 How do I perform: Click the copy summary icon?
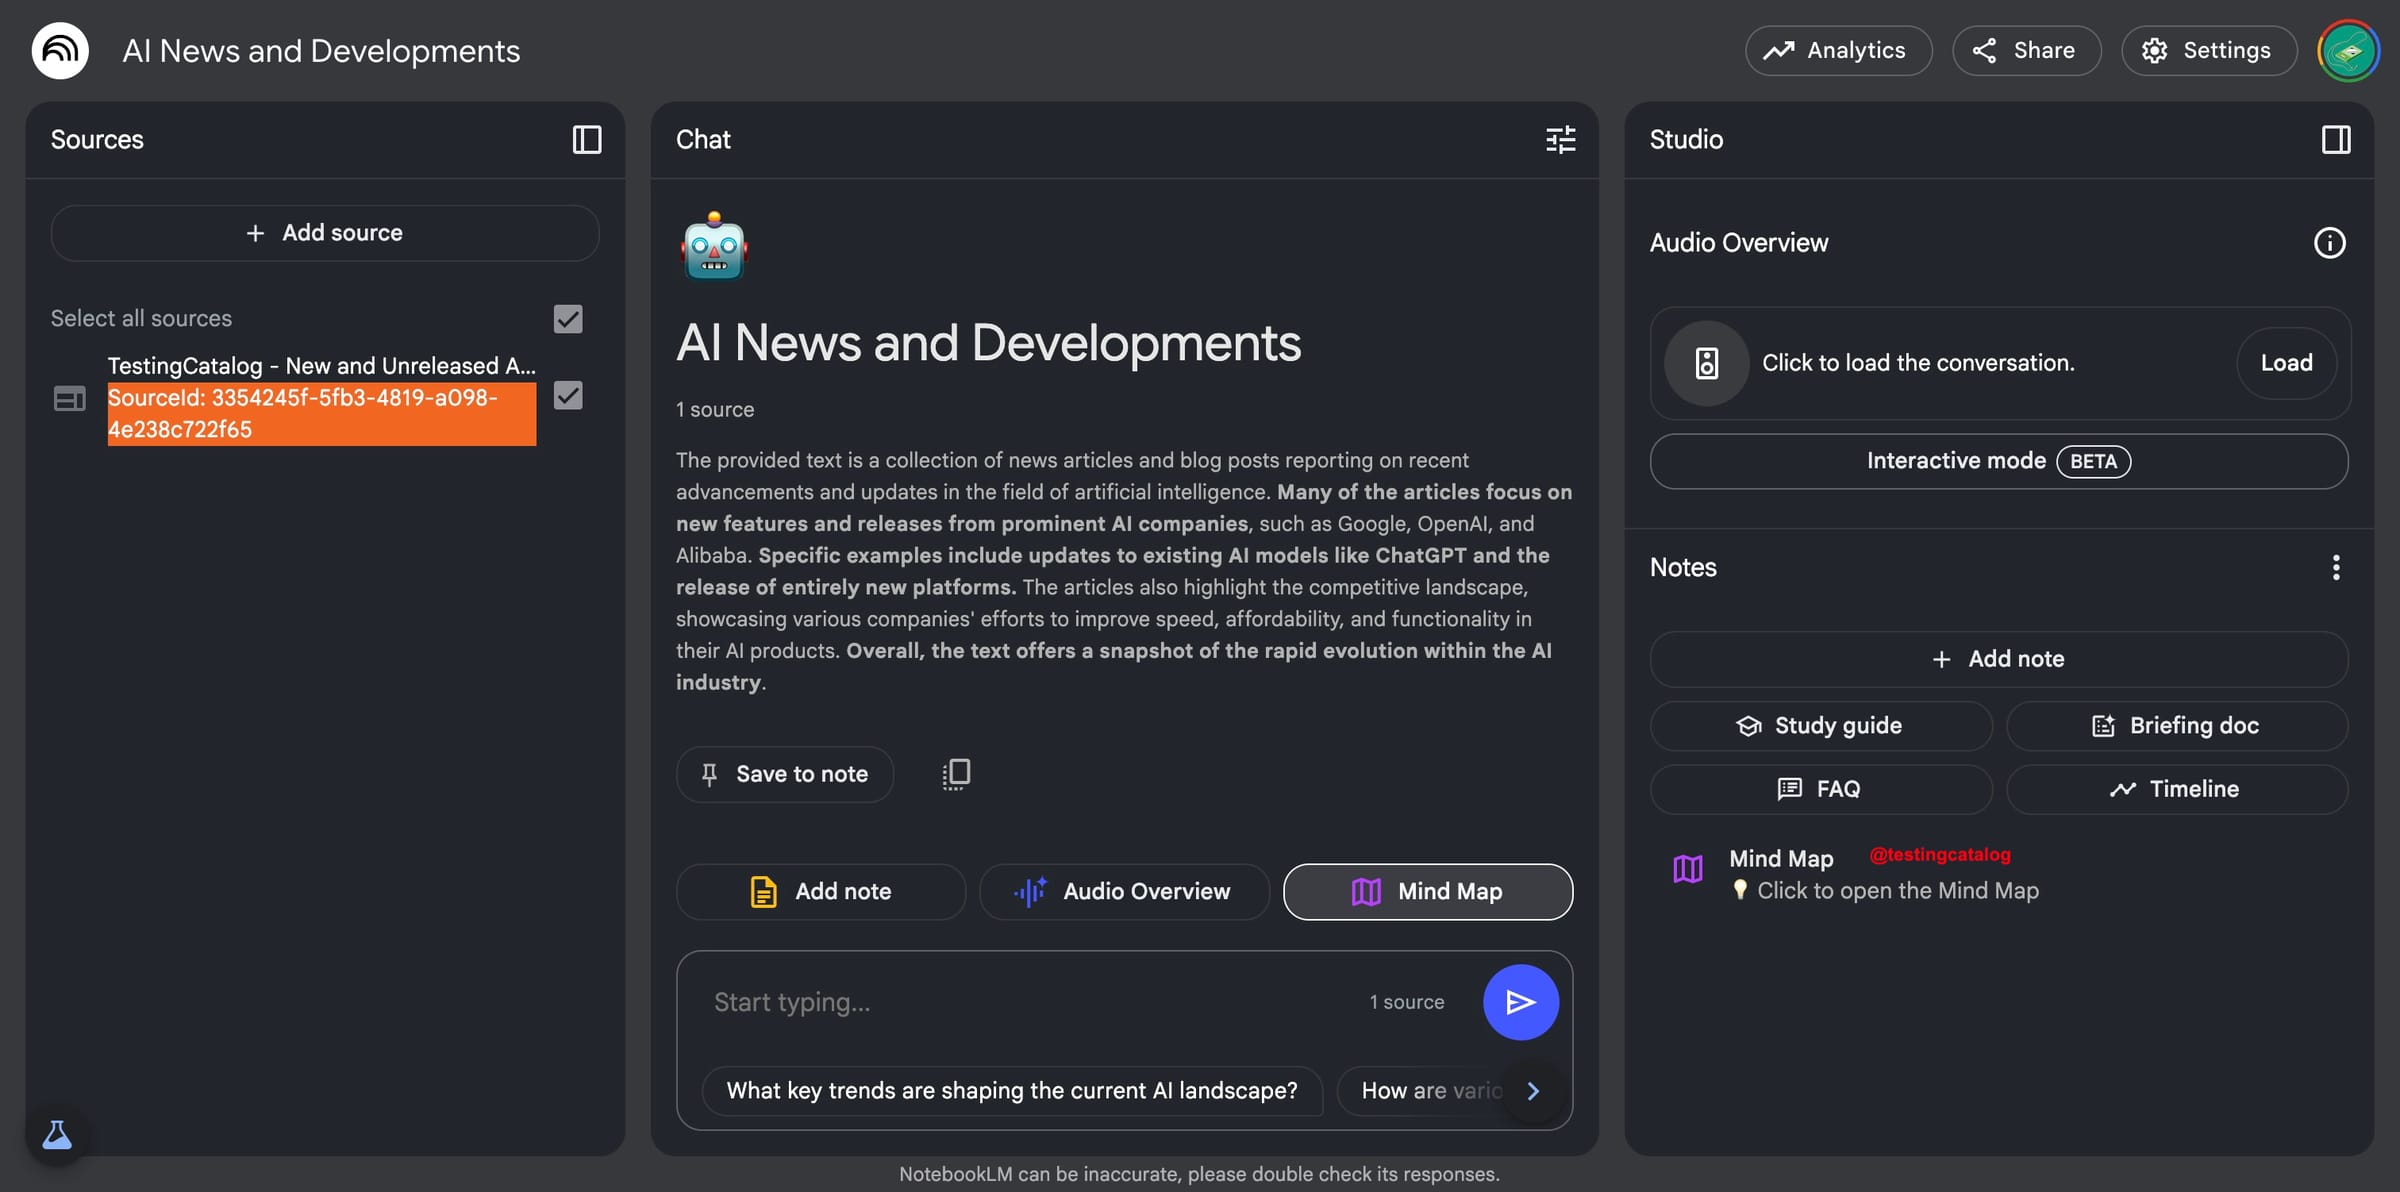(x=956, y=774)
